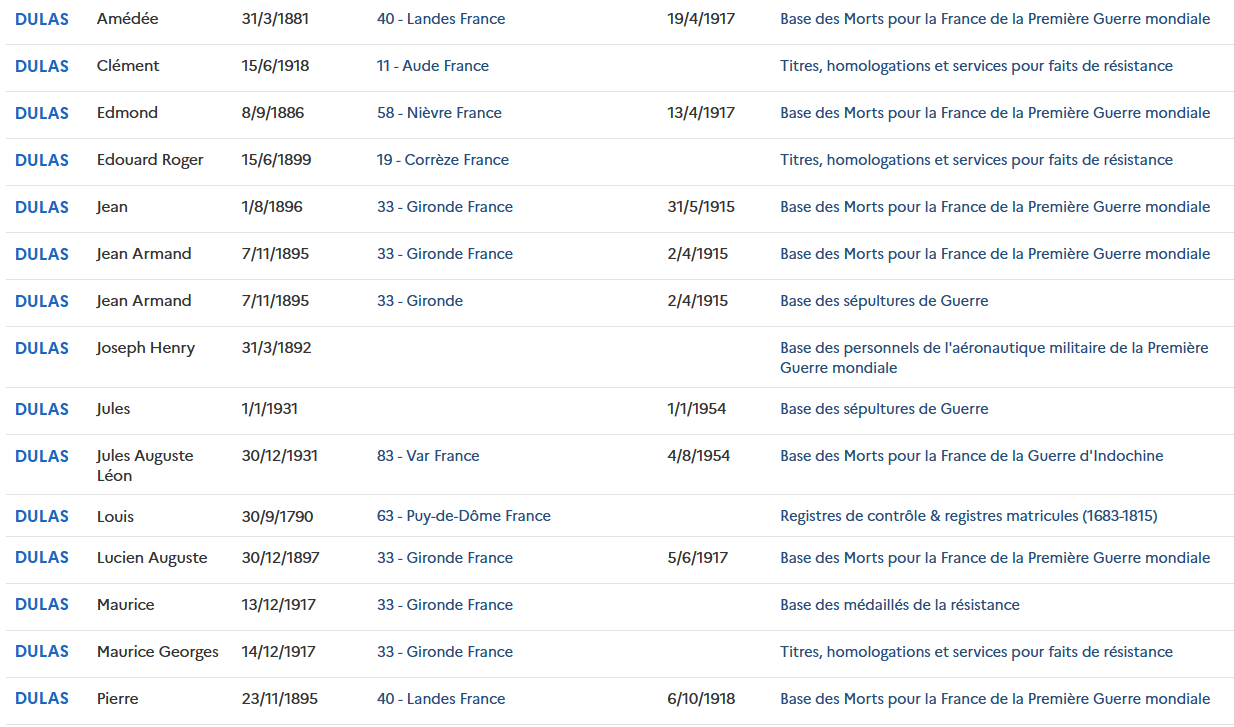Select '33 - Gironde' in sépultures row
The height and width of the screenshot is (727, 1234).
[420, 301]
